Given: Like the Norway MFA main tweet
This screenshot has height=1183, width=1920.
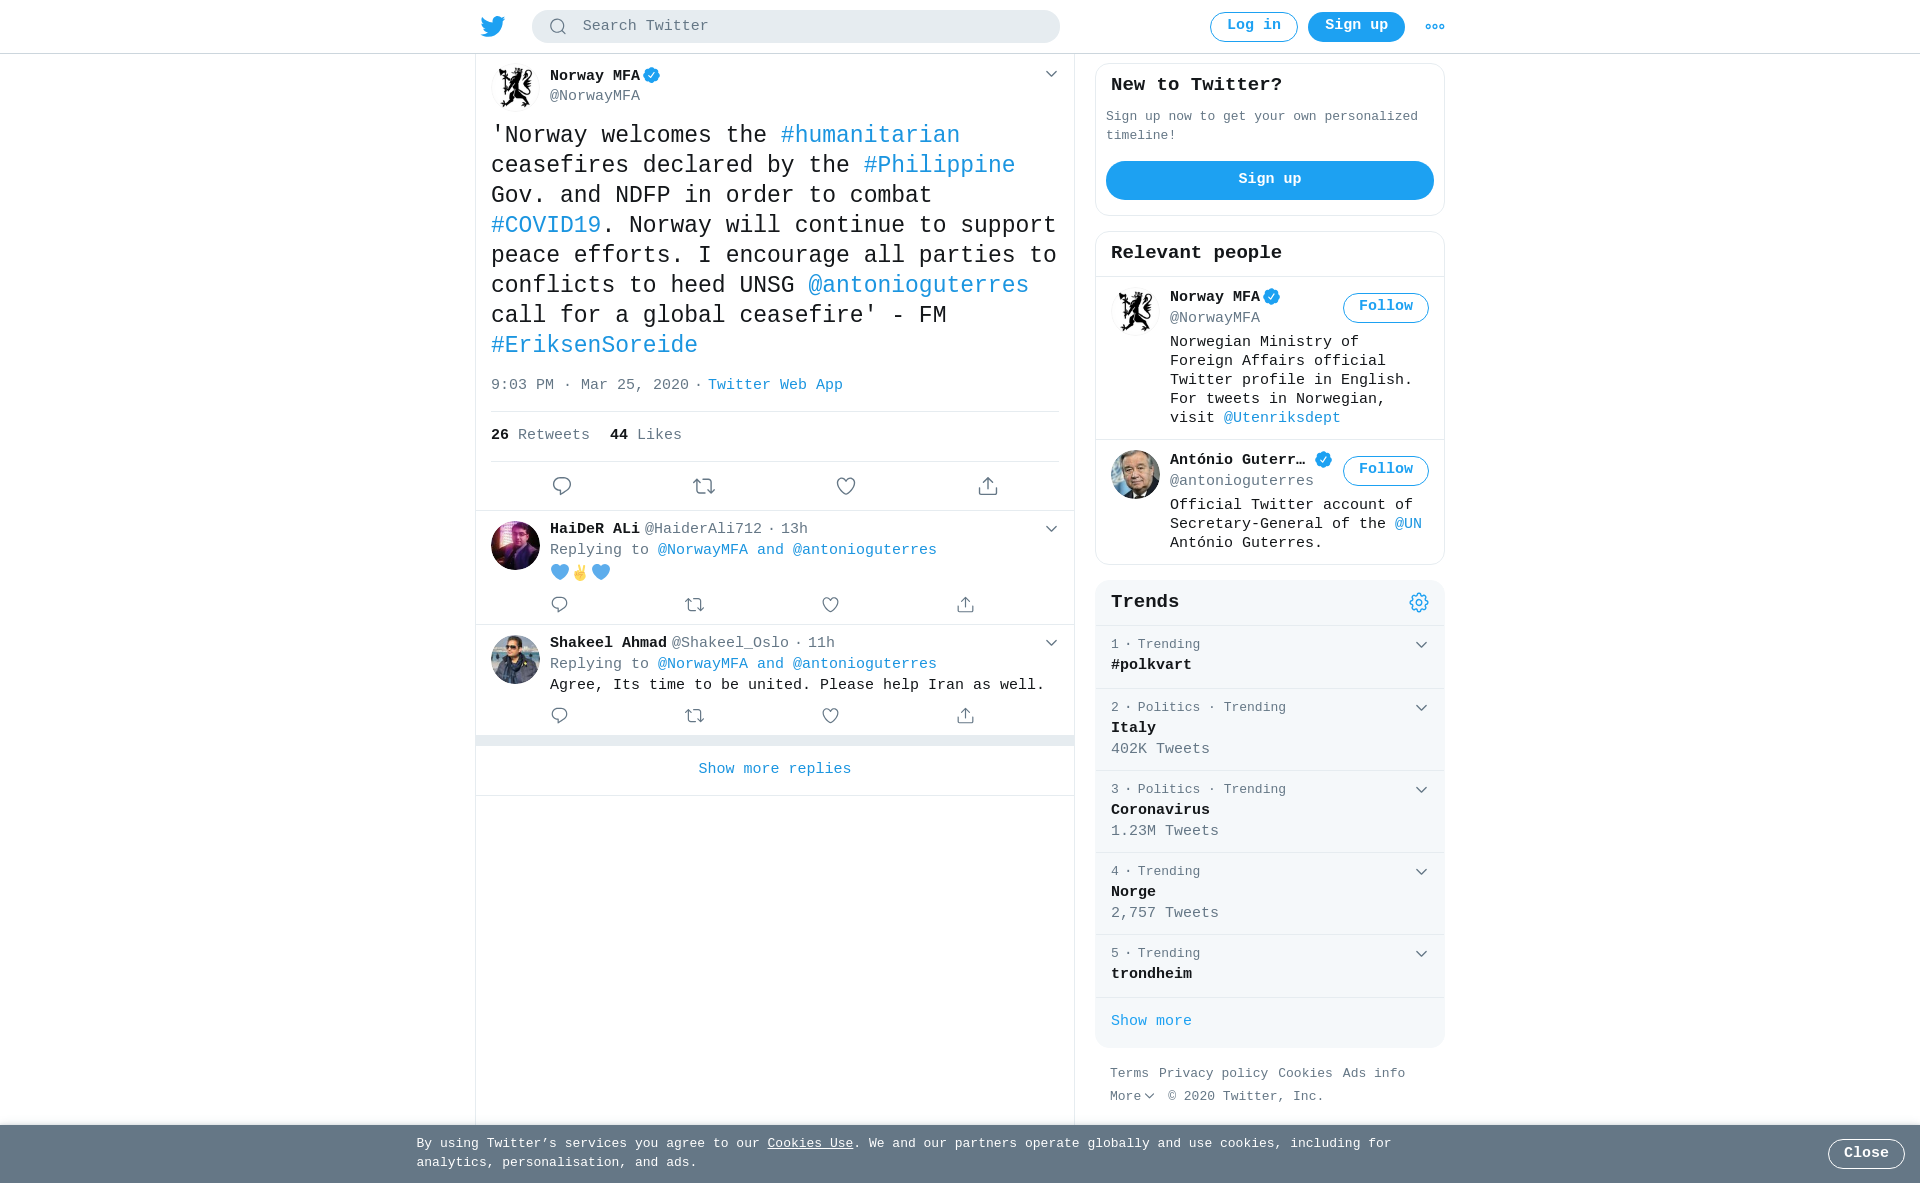Looking at the screenshot, I should pos(846,486).
